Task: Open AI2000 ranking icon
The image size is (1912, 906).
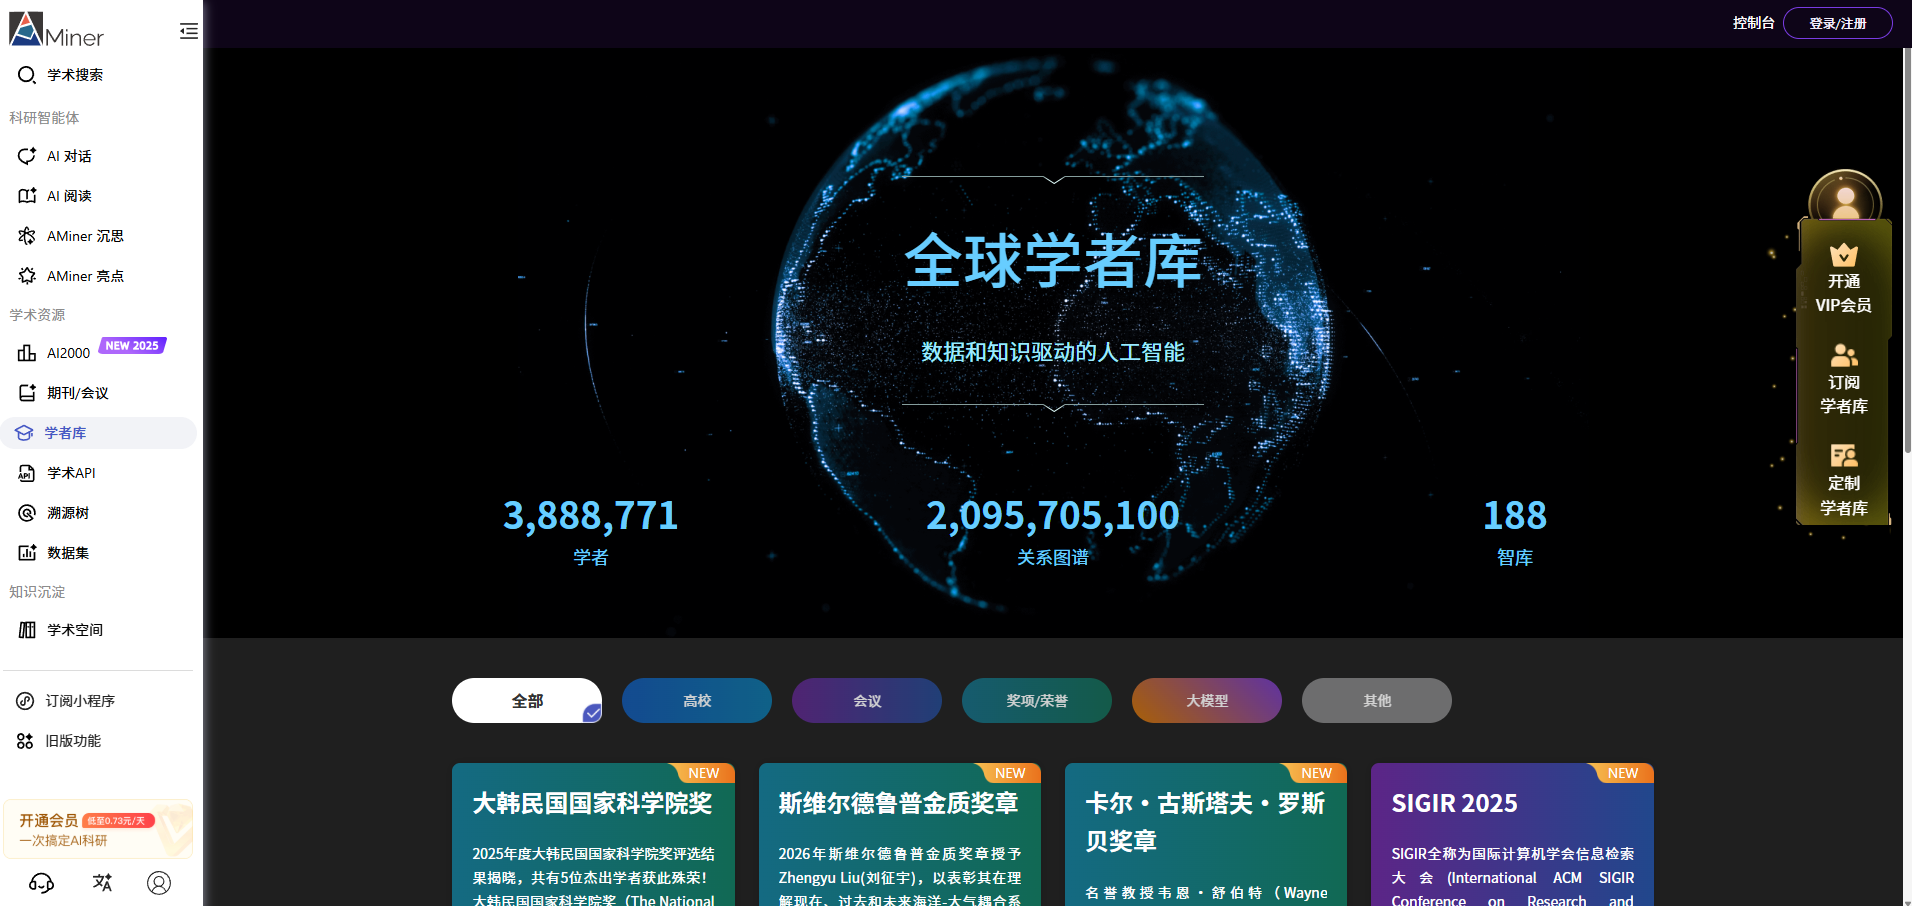Action: click(27, 353)
